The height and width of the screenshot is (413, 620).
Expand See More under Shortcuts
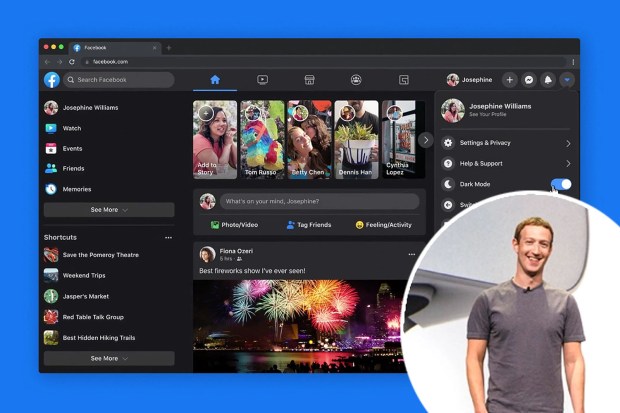pos(109,358)
